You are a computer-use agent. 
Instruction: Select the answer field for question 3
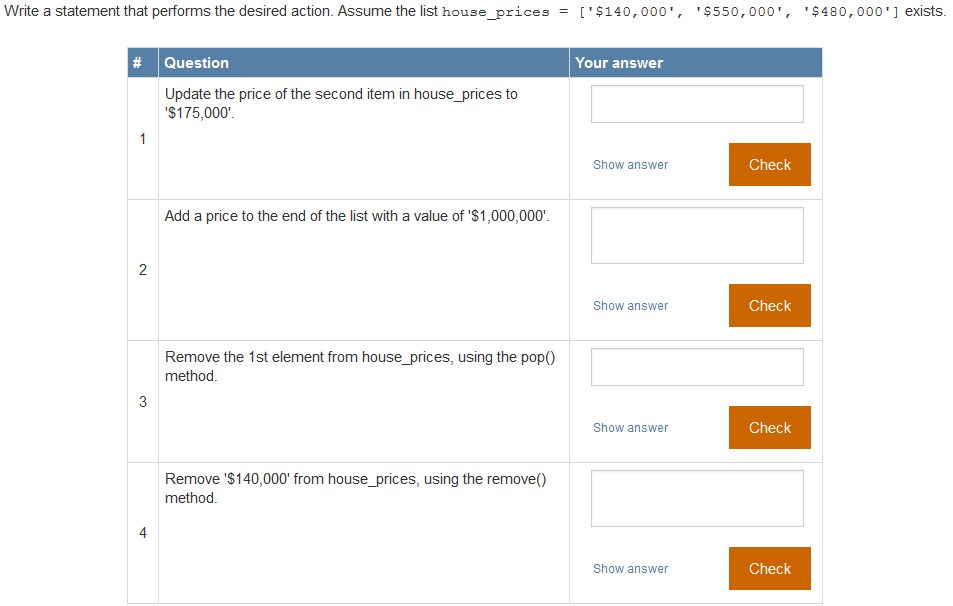(697, 366)
